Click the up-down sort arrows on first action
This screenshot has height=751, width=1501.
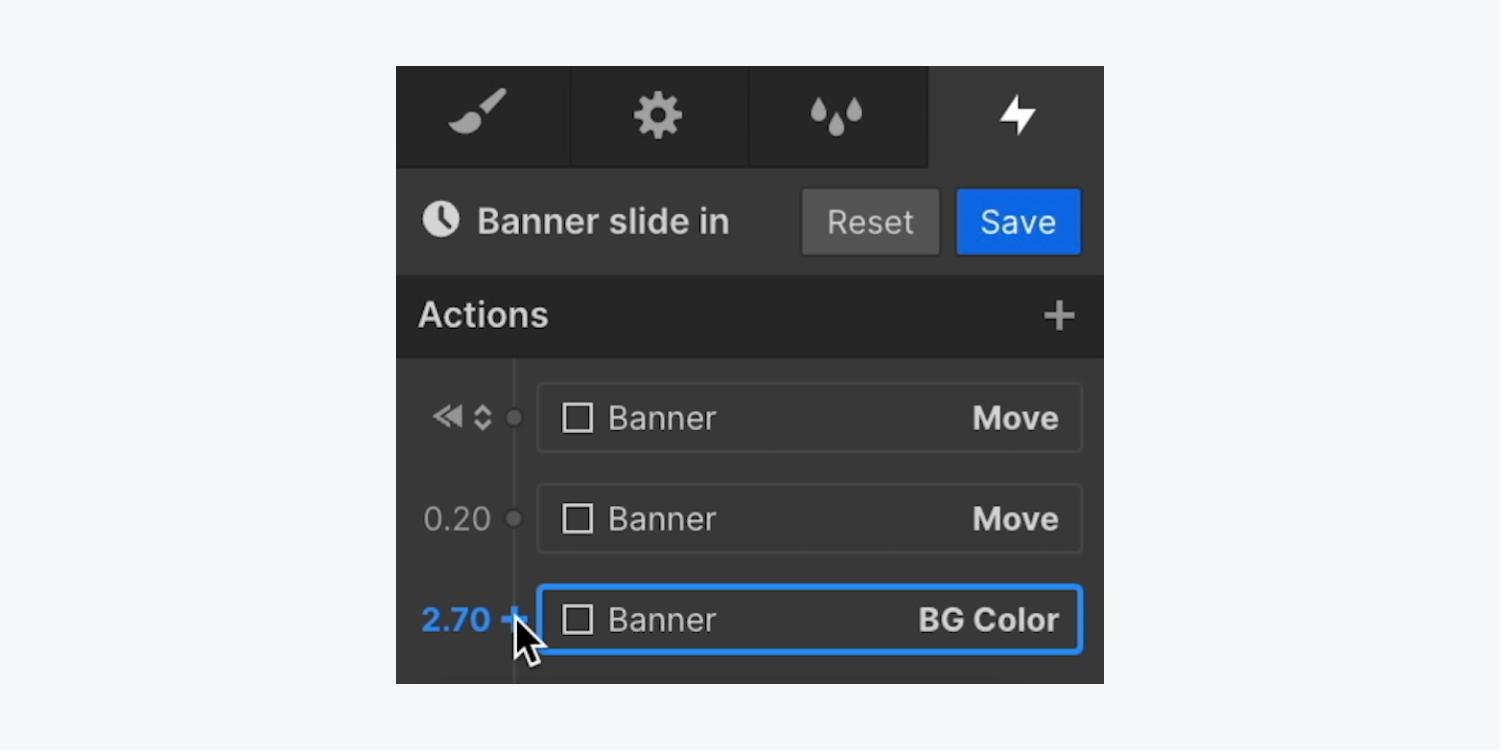[x=482, y=417]
